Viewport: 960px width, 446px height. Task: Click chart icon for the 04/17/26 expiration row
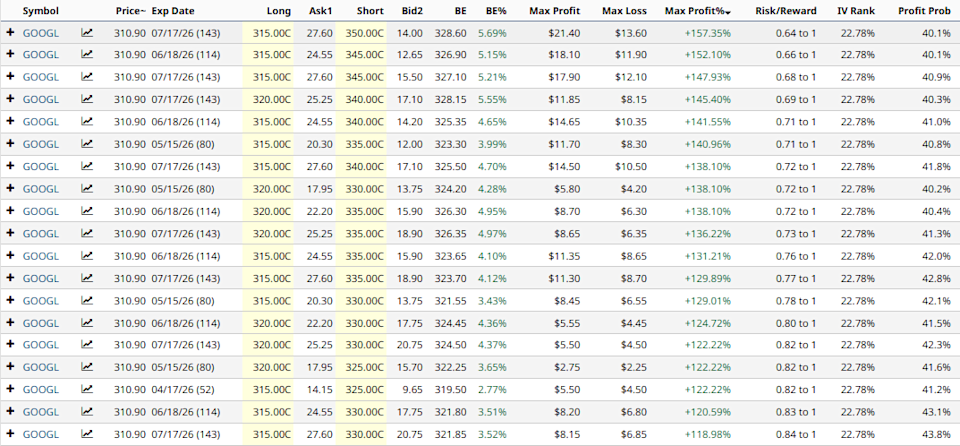click(x=87, y=389)
